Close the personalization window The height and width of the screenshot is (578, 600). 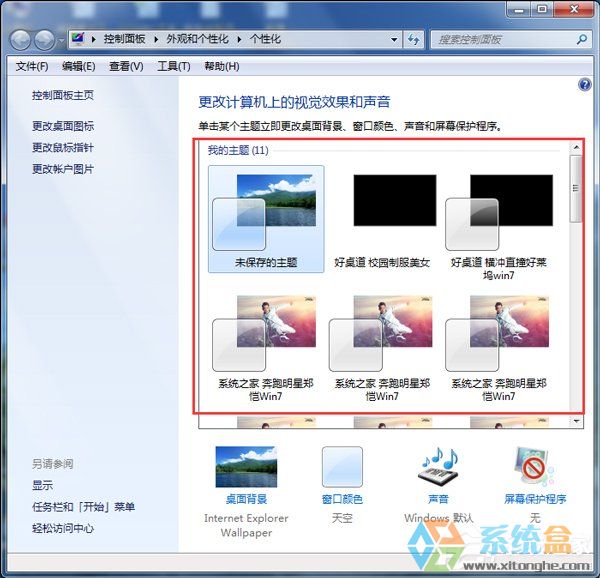coord(574,8)
